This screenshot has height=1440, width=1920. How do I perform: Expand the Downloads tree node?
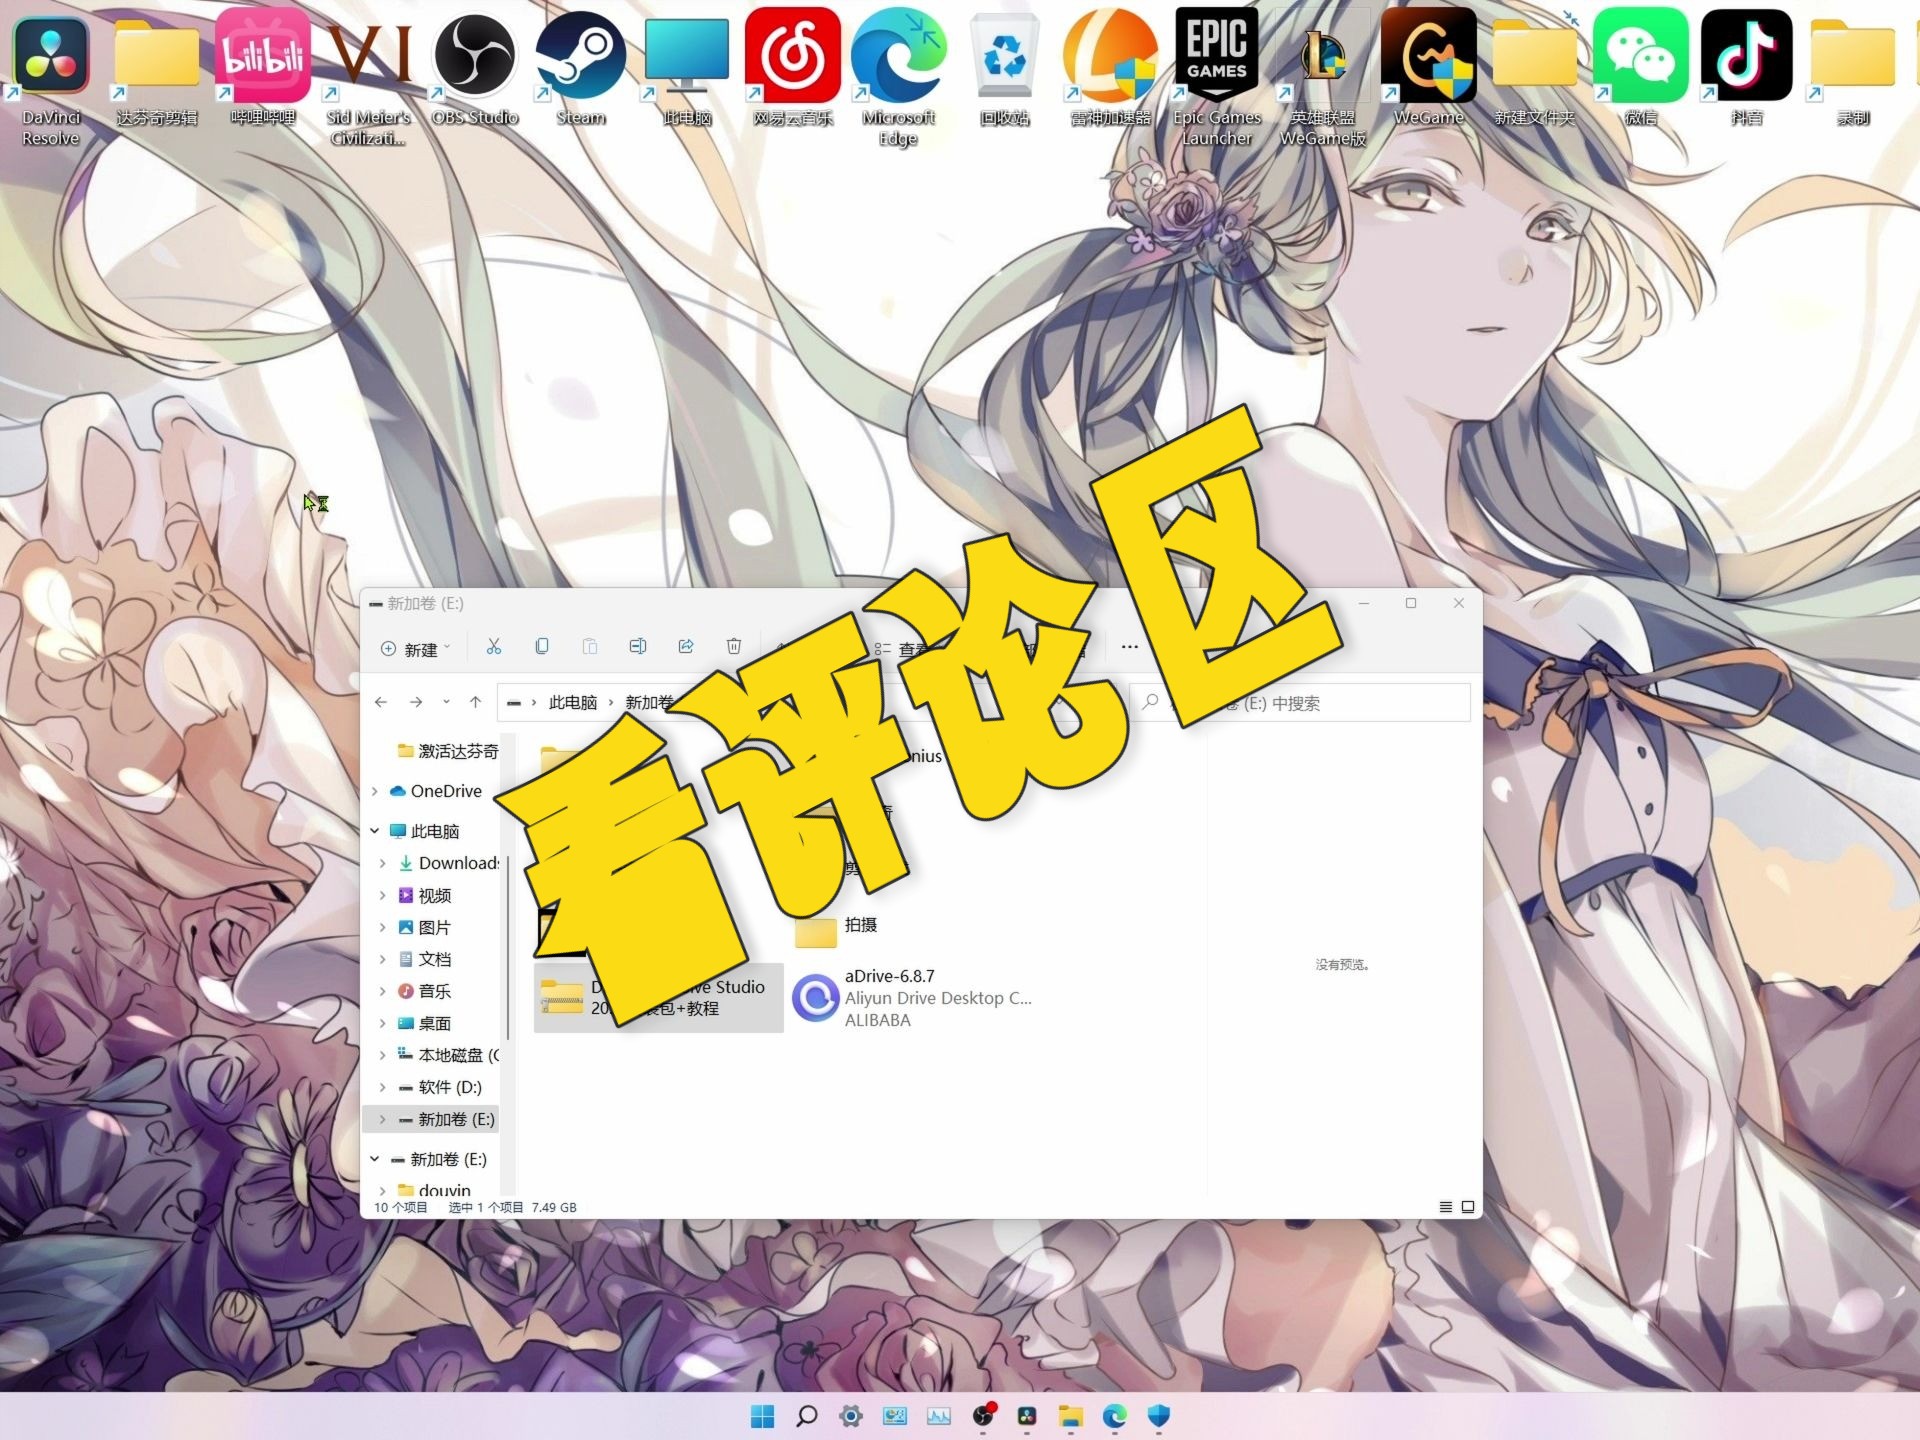tap(383, 863)
